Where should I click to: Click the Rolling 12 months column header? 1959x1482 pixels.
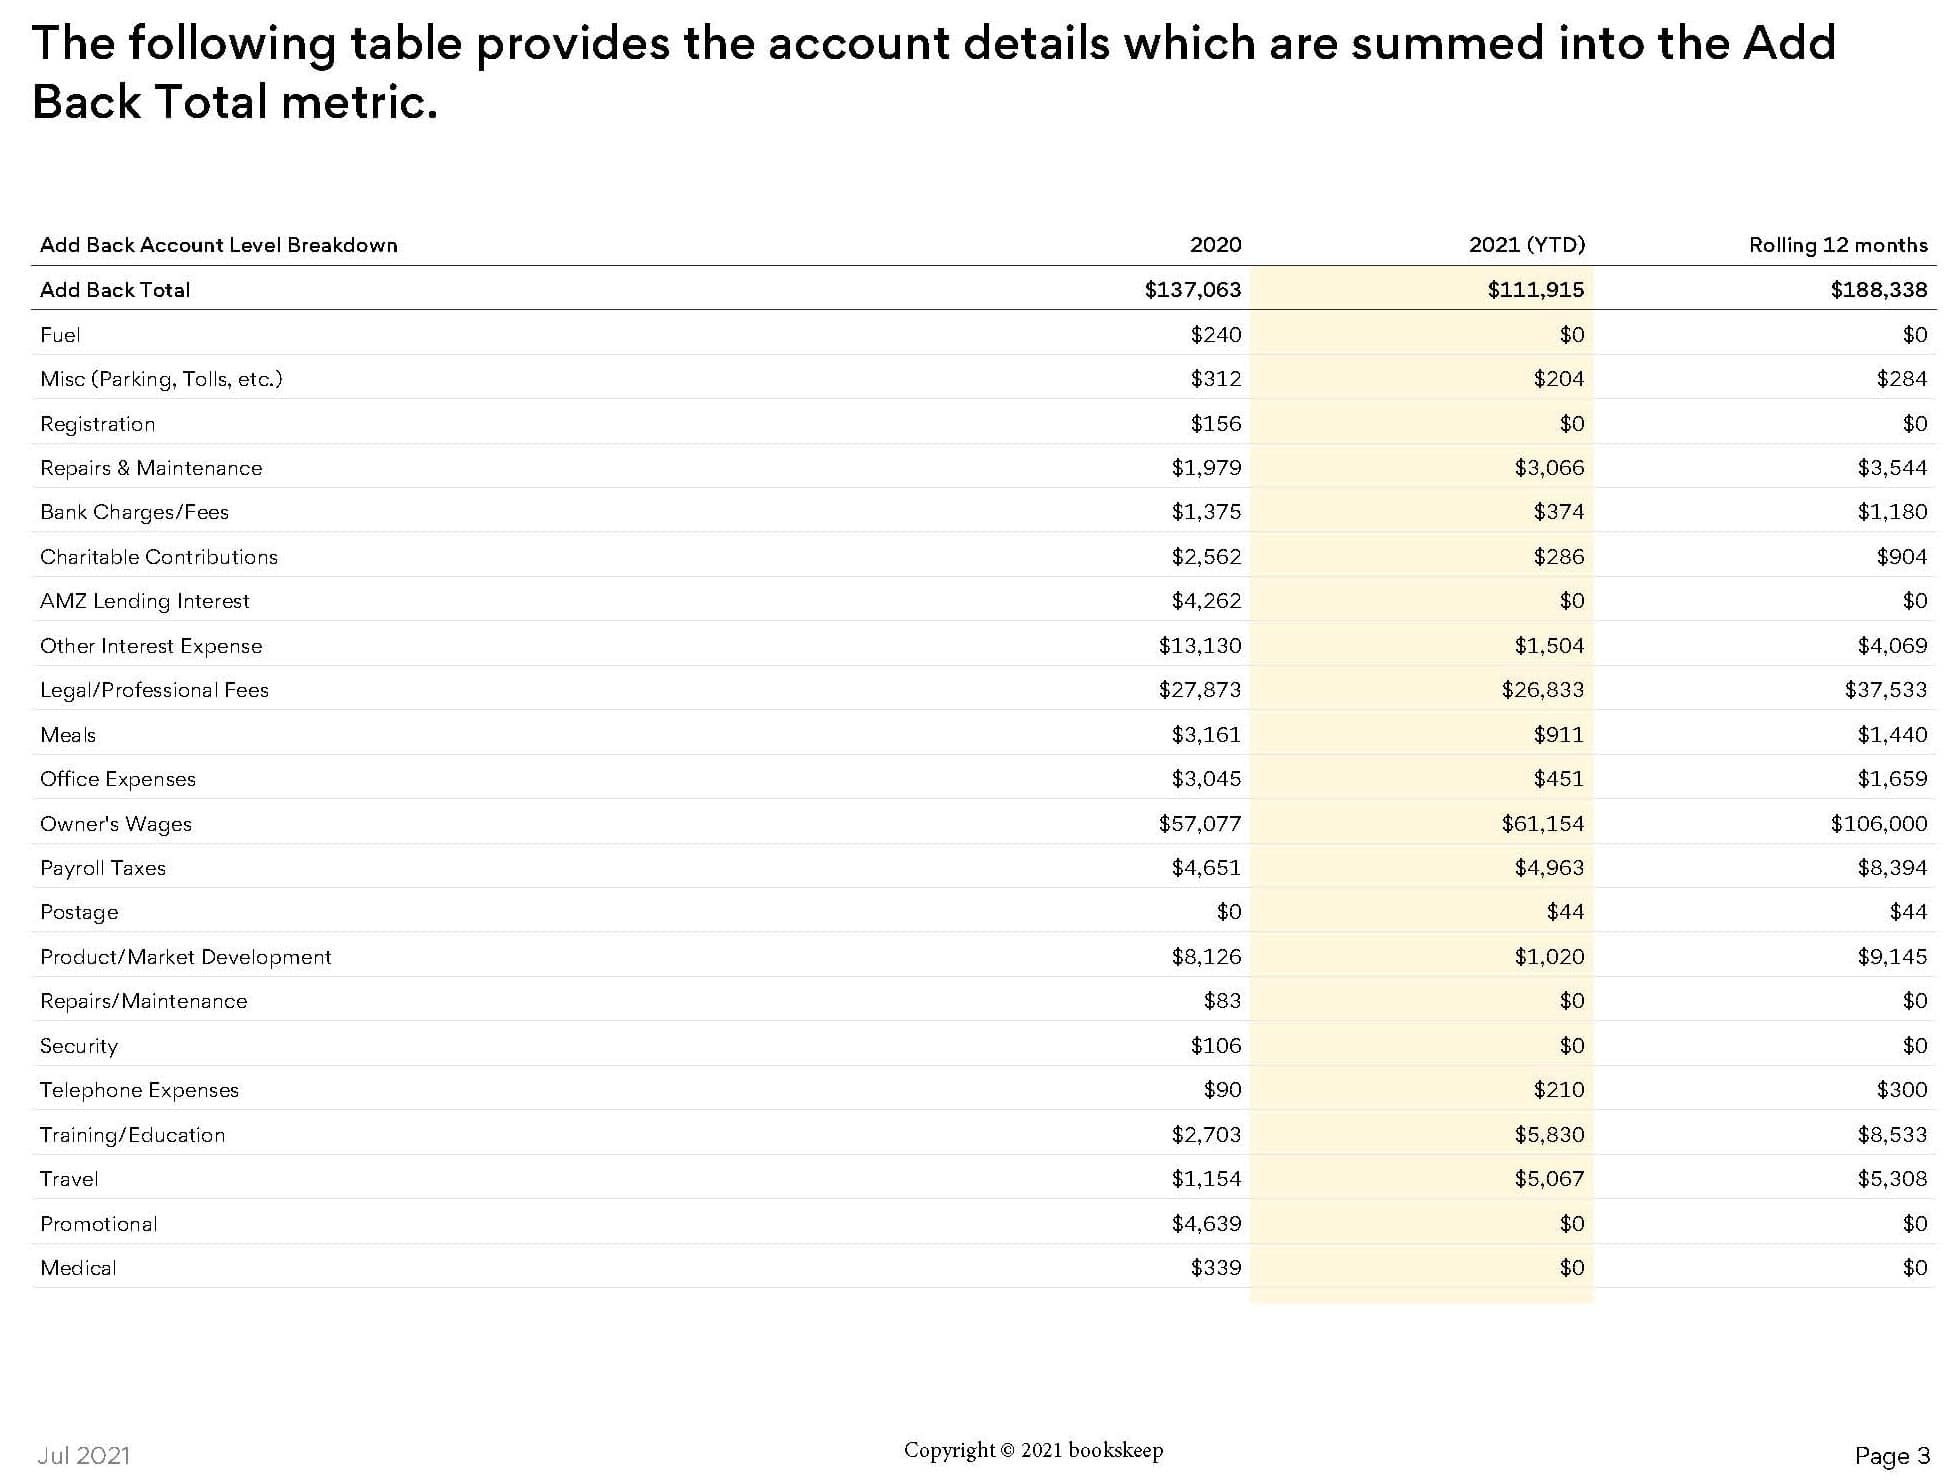pyautogui.click(x=1837, y=245)
